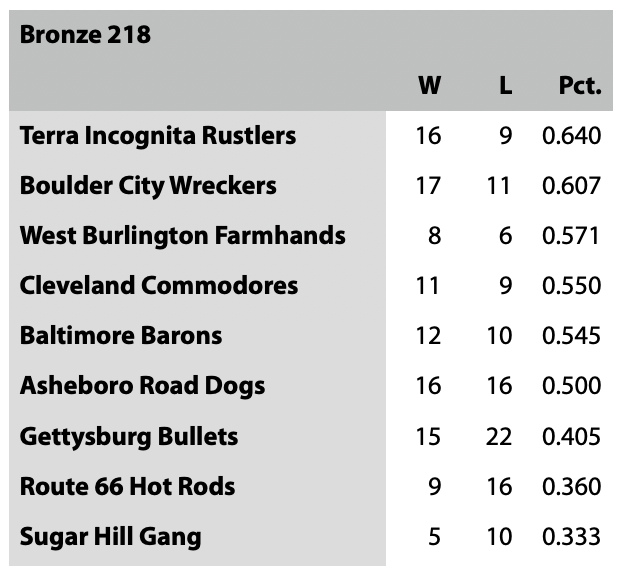Select the W column header

pyautogui.click(x=428, y=86)
